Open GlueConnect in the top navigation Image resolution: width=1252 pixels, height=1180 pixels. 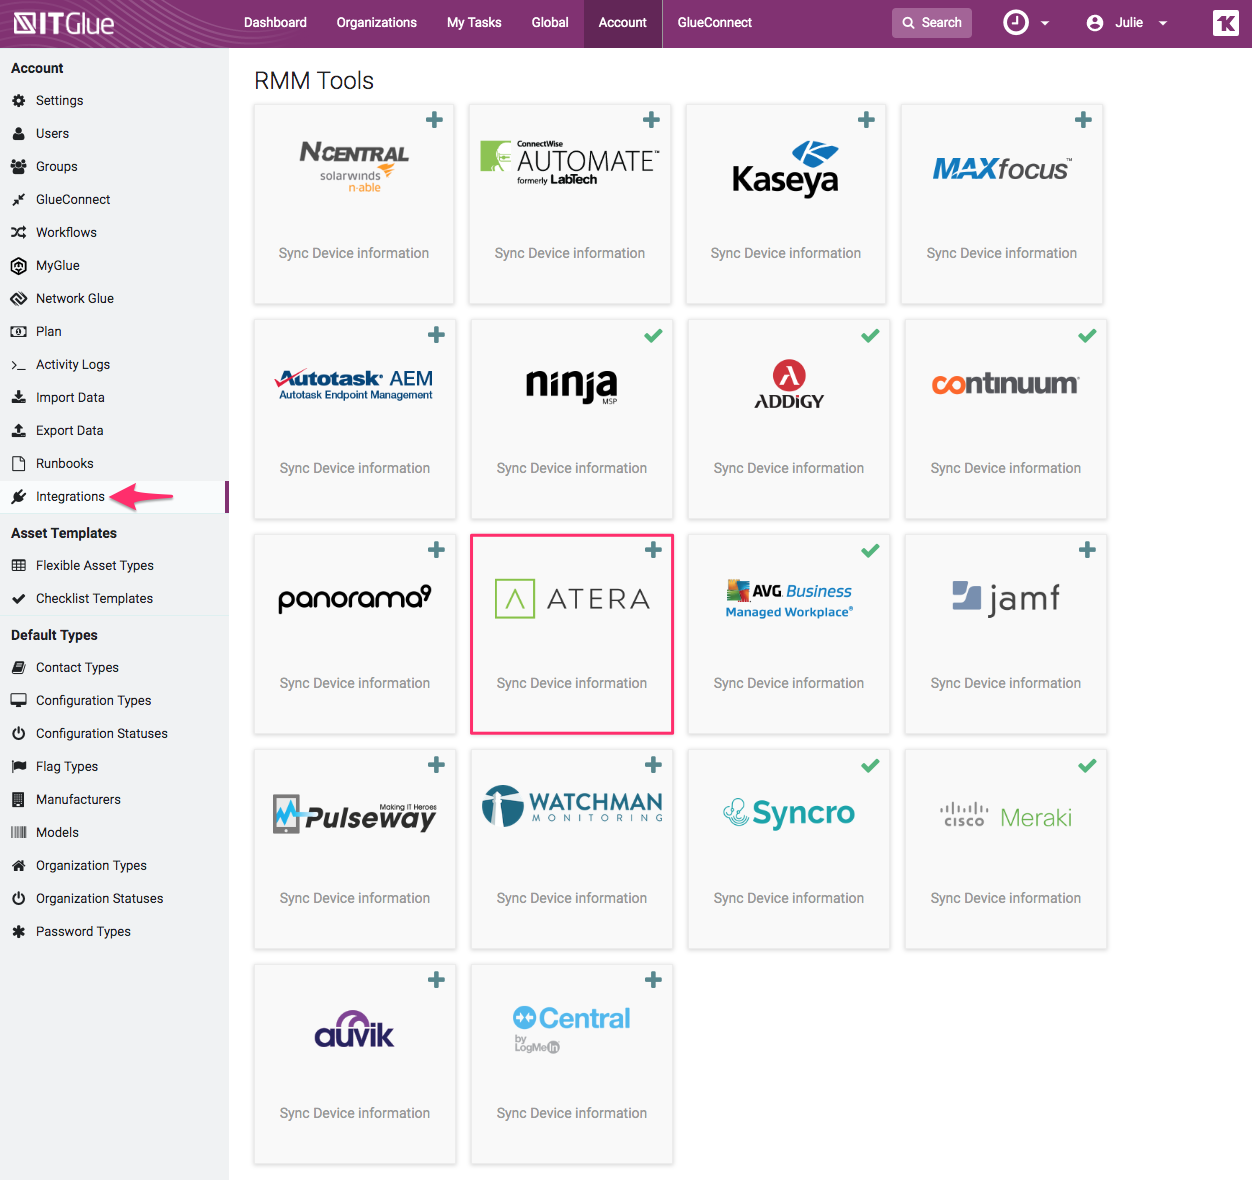coord(715,22)
